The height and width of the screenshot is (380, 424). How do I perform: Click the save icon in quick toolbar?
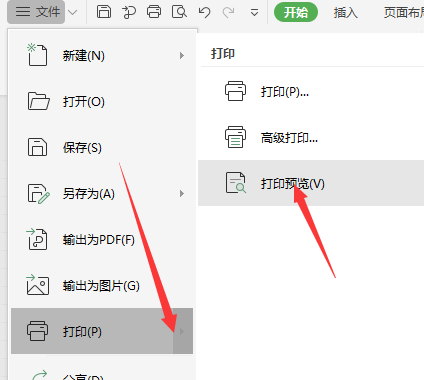104,12
